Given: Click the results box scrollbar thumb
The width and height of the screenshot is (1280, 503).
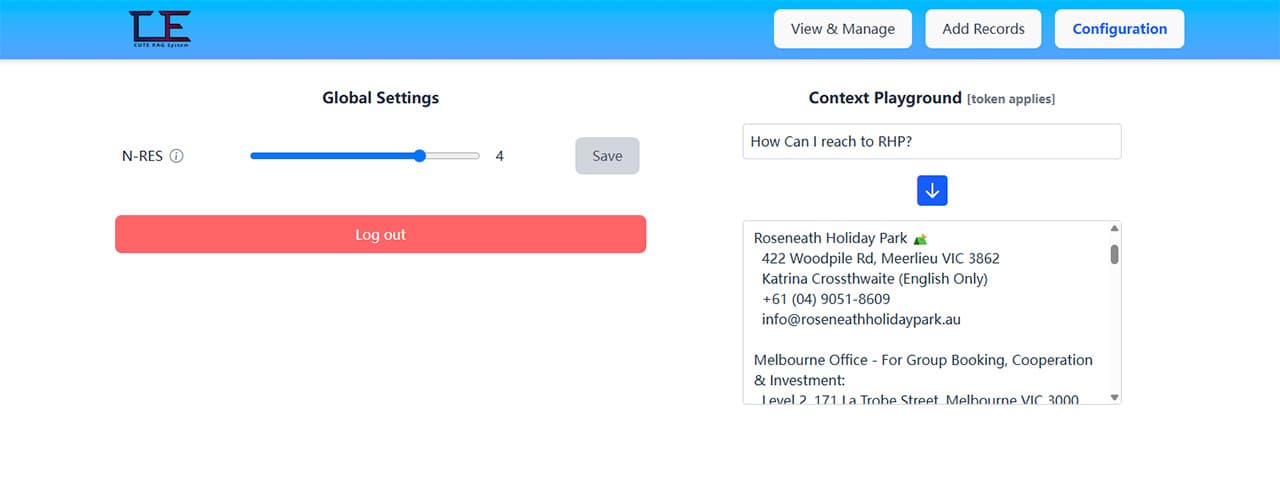Looking at the screenshot, I should [1115, 254].
